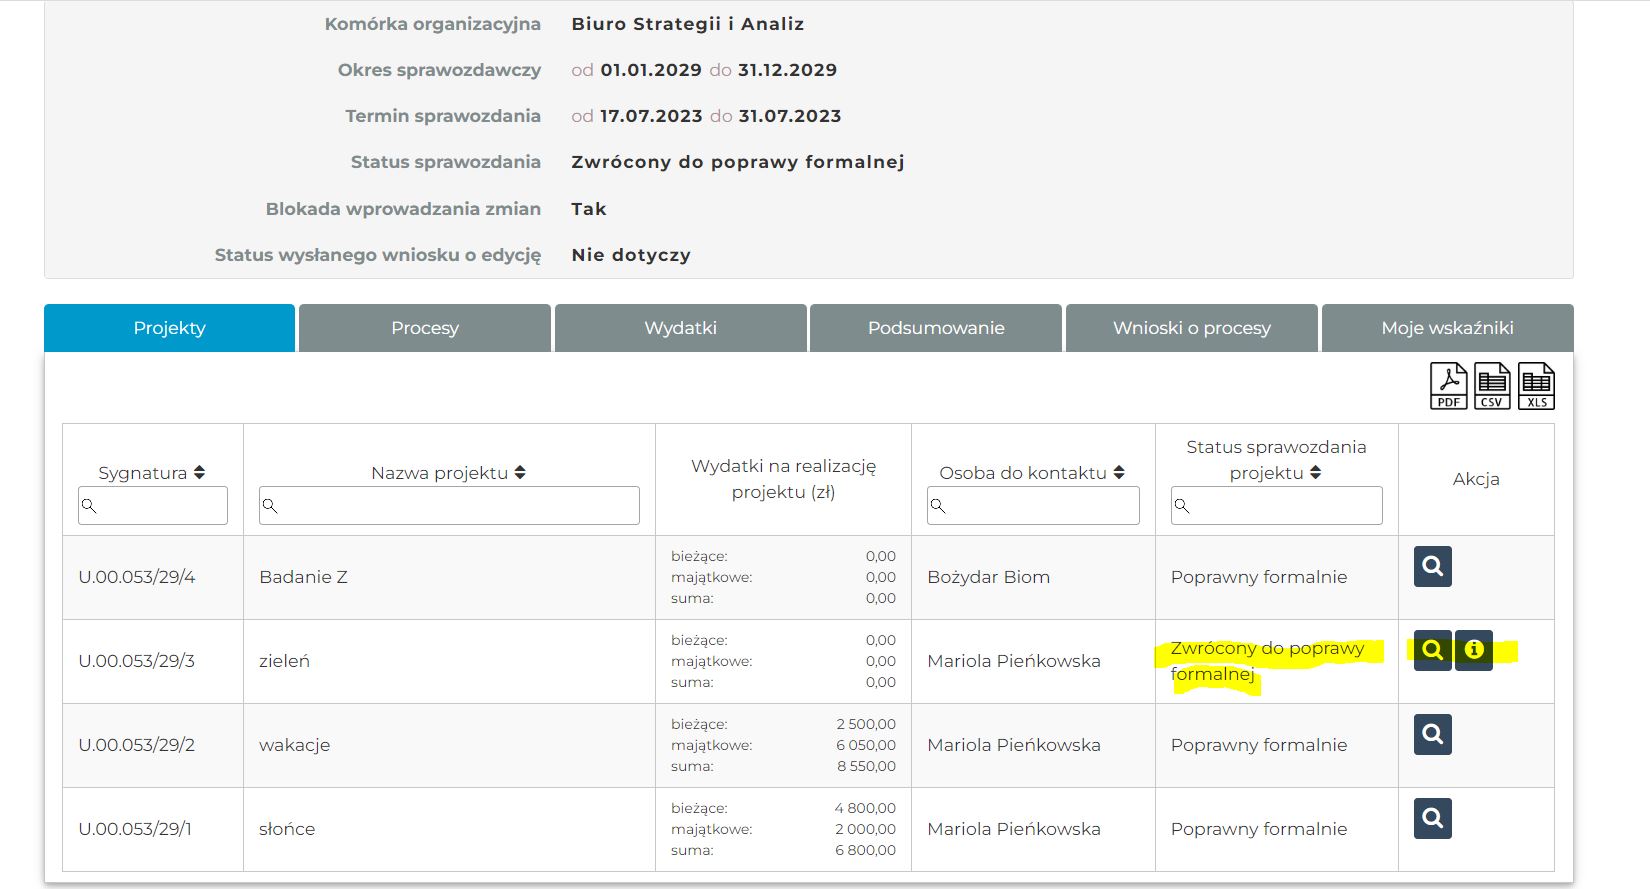Open details of project Badanie Z

point(1432,566)
